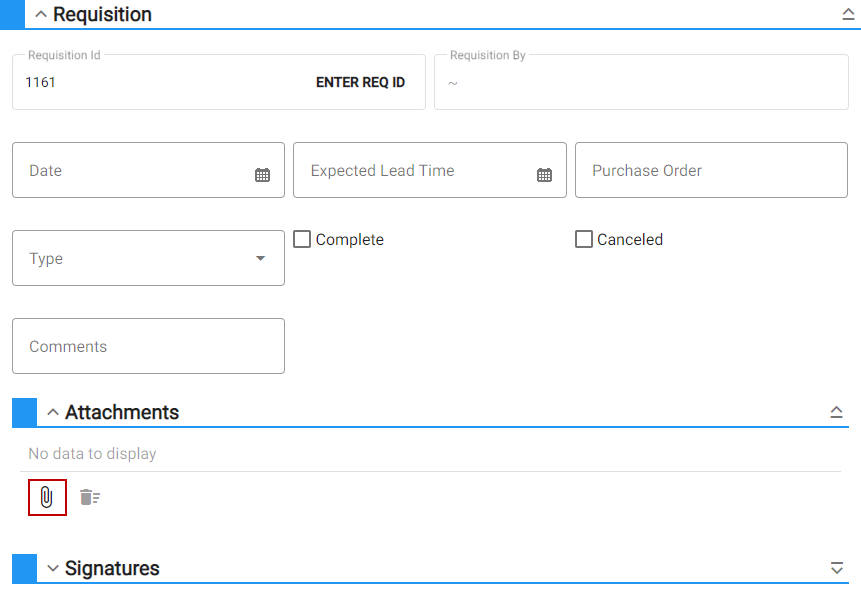Click the ENTER REQ ID button
The image size is (861, 608).
(x=360, y=82)
